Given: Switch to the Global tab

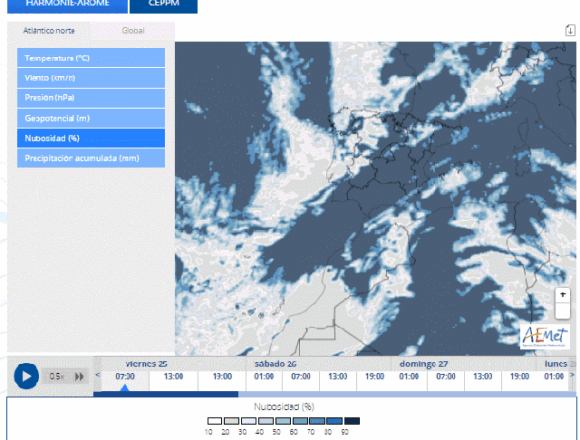Looking at the screenshot, I should [133, 31].
